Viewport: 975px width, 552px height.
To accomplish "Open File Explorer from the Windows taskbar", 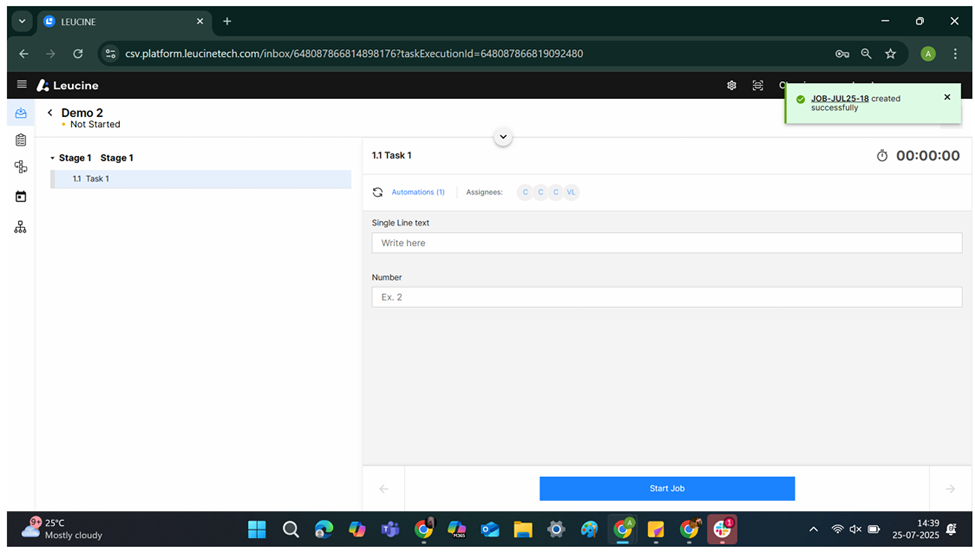I will coord(522,529).
